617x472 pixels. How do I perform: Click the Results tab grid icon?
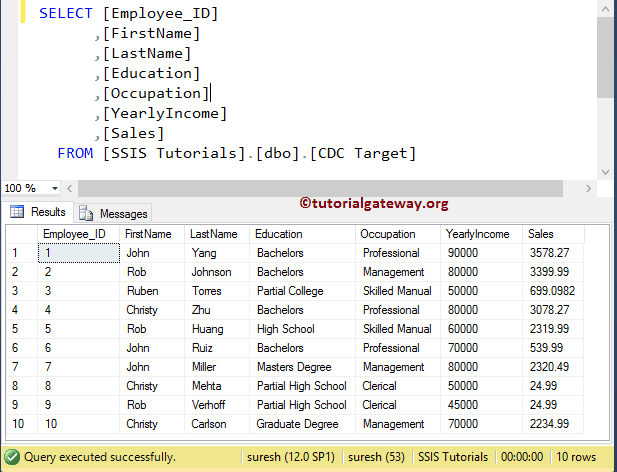[x=17, y=212]
